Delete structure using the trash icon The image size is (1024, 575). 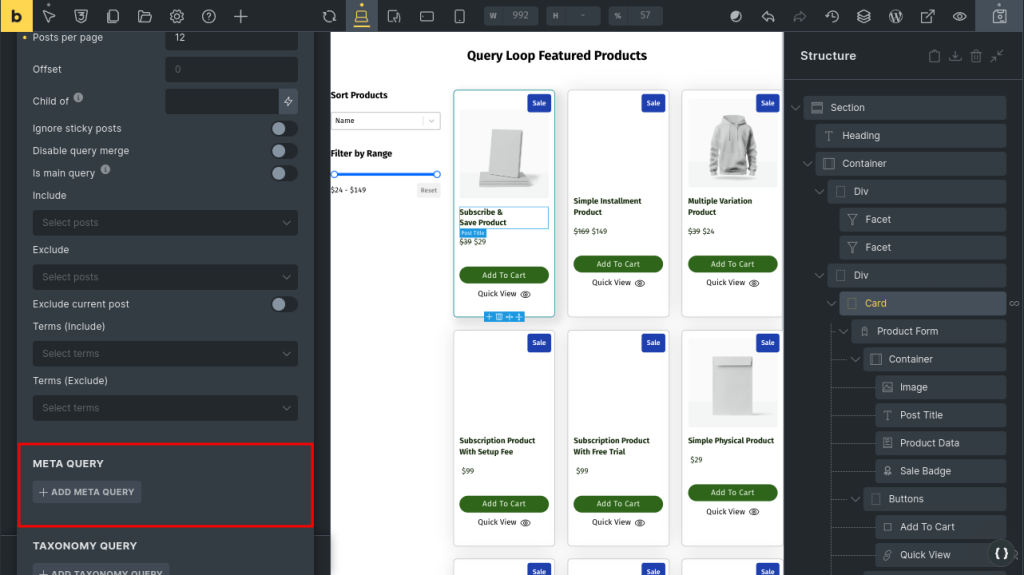click(x=976, y=56)
